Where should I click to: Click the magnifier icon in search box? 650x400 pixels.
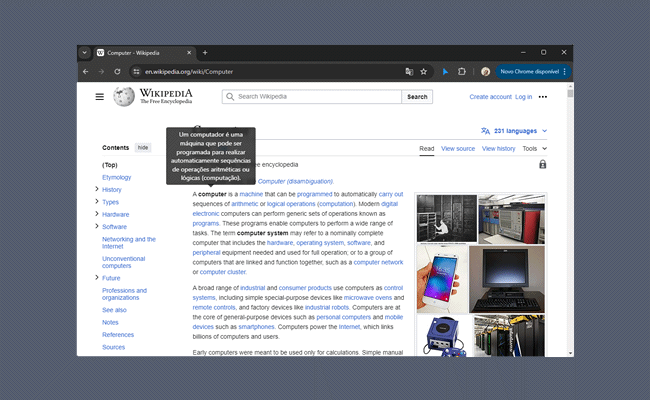[x=230, y=97]
